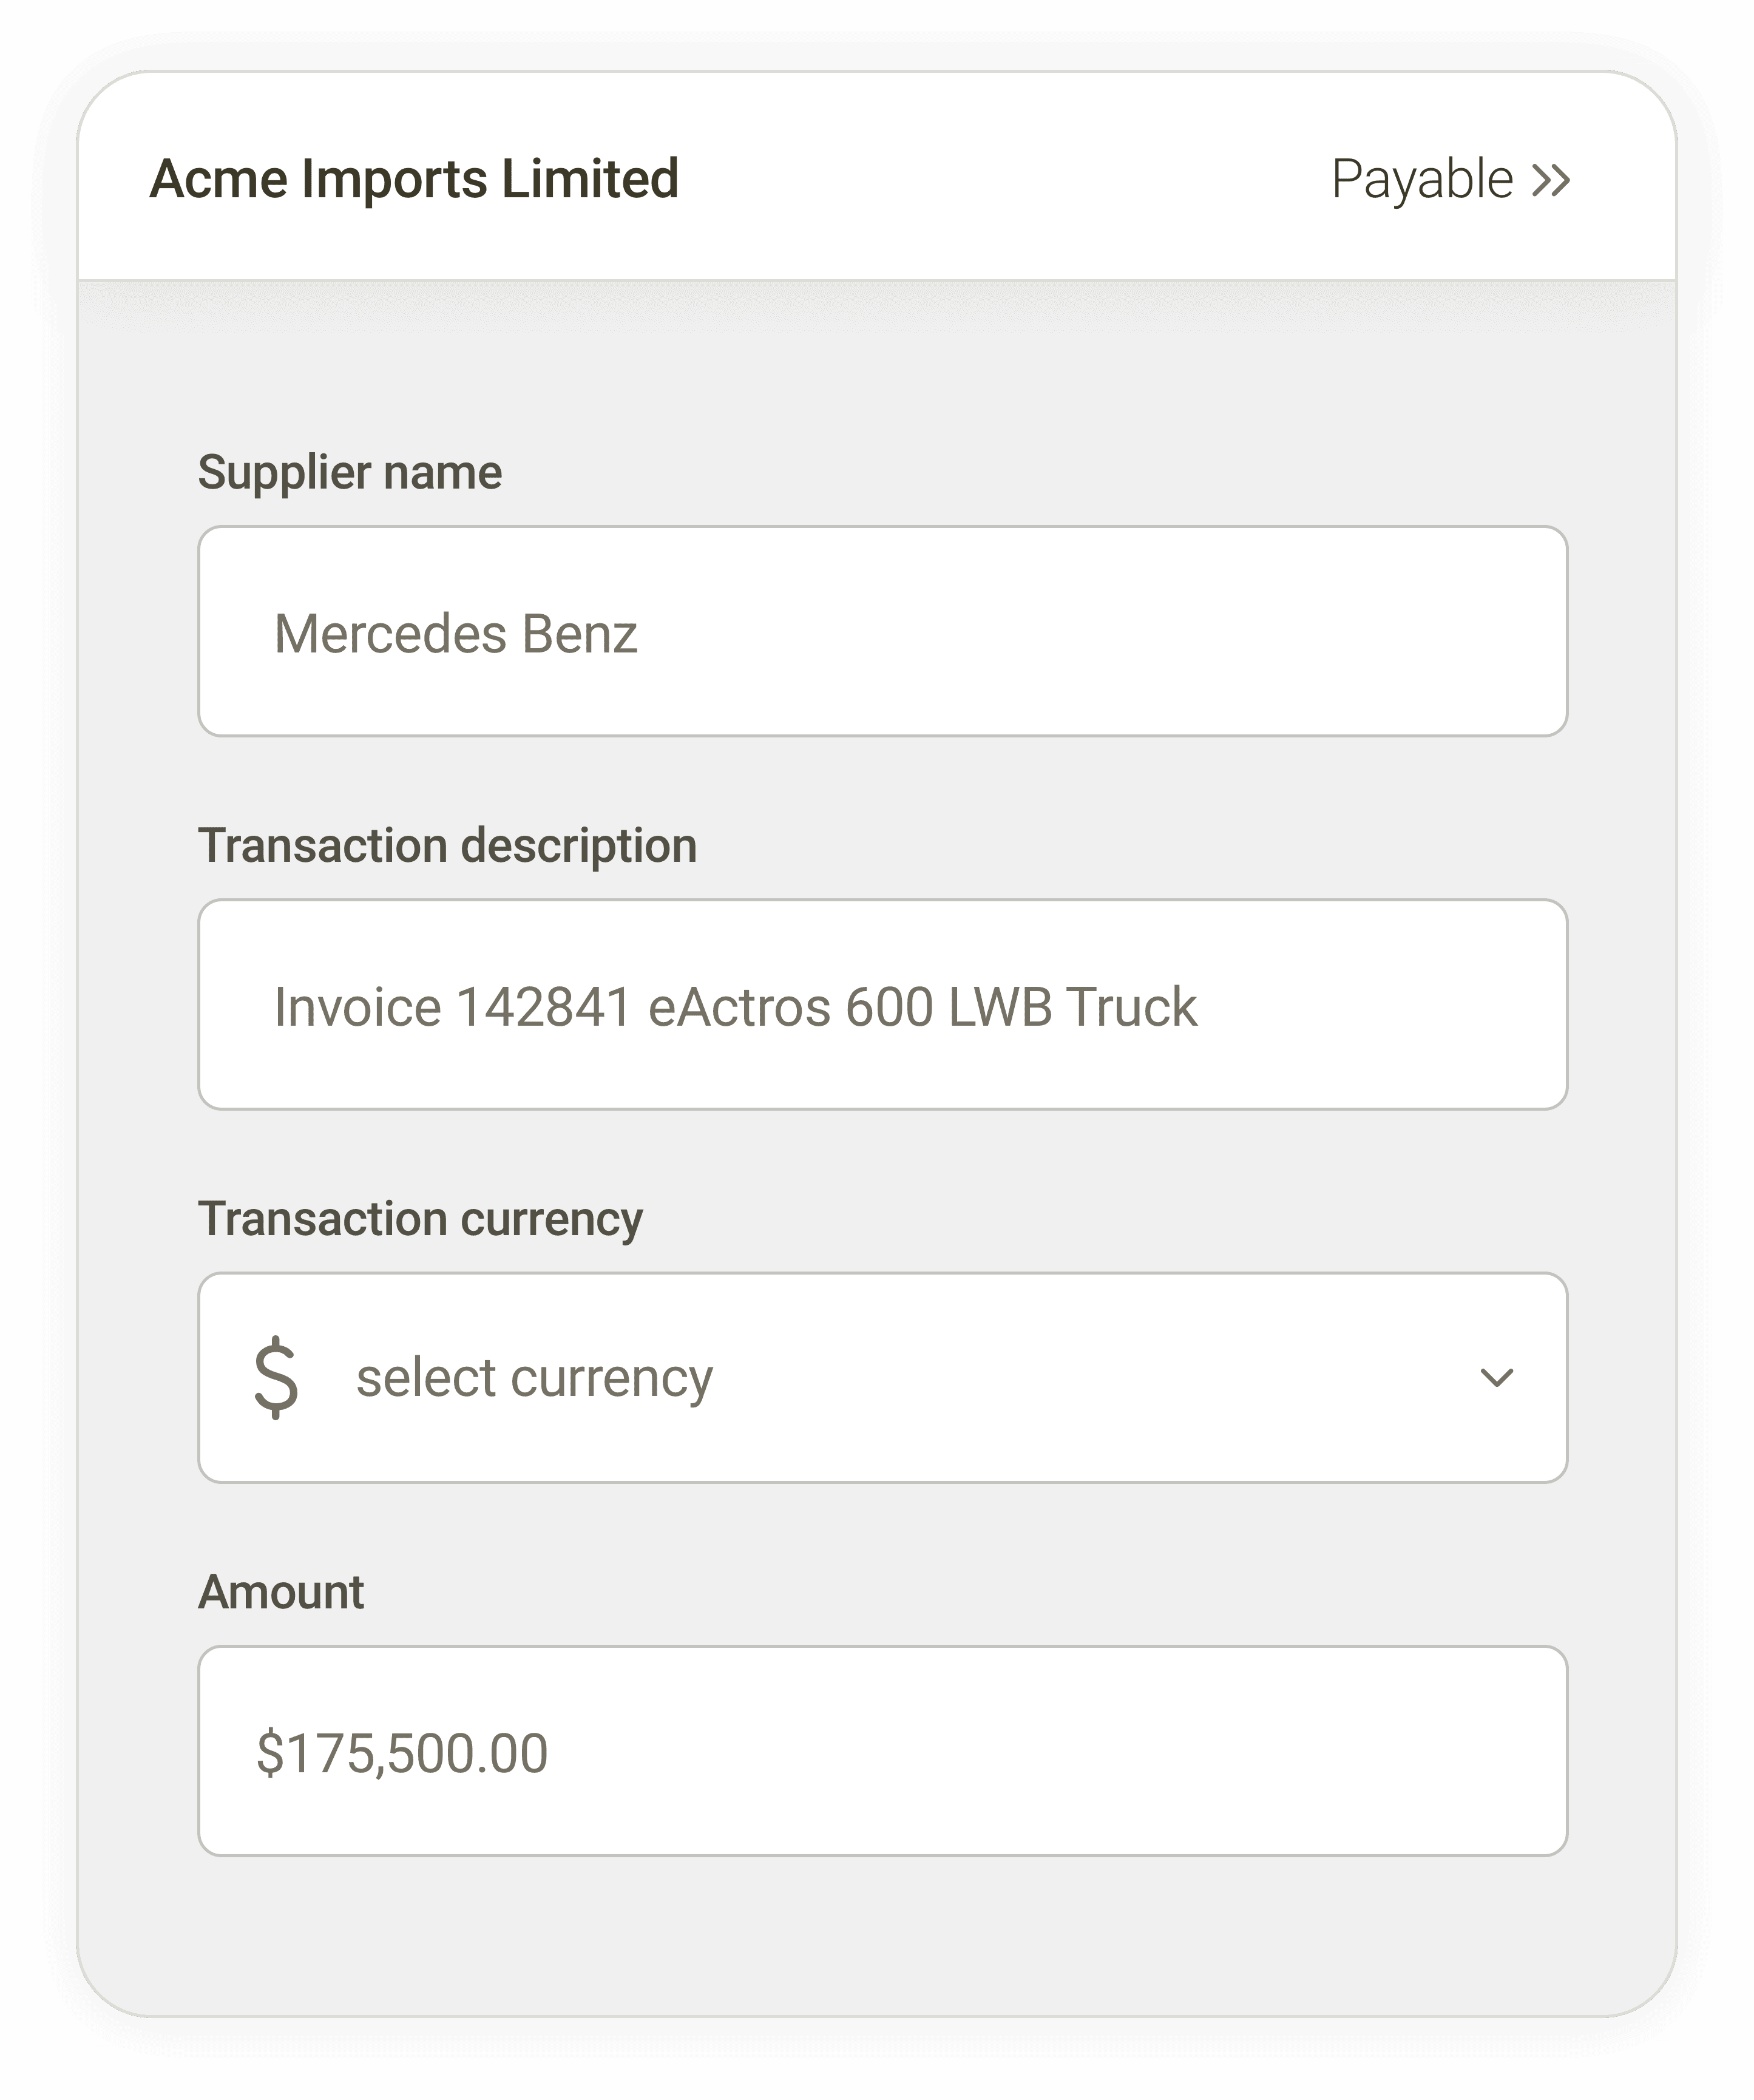Click the Acme Imports Limited company title
This screenshot has width=1754, height=2100.
[x=414, y=179]
